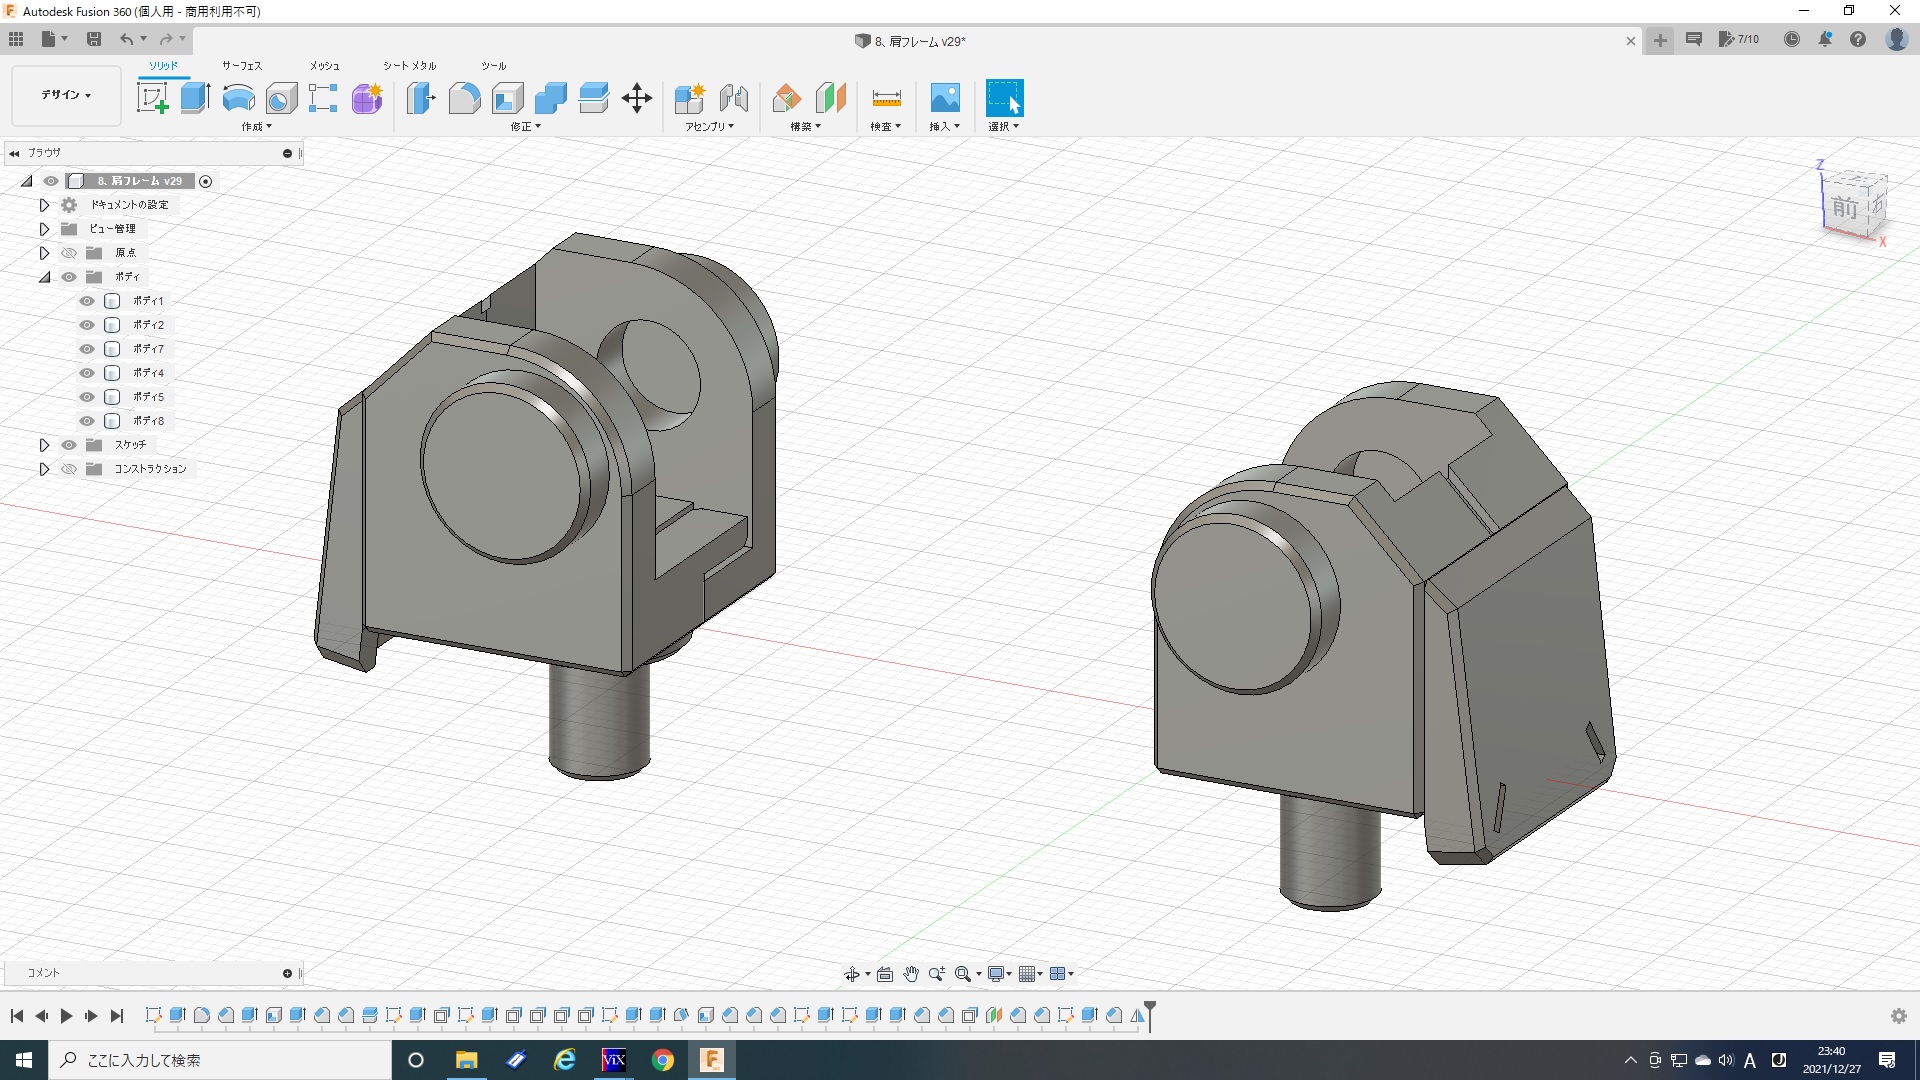1920x1080 pixels.
Task: Toggle visibility of ボディ7
Action: (87, 349)
